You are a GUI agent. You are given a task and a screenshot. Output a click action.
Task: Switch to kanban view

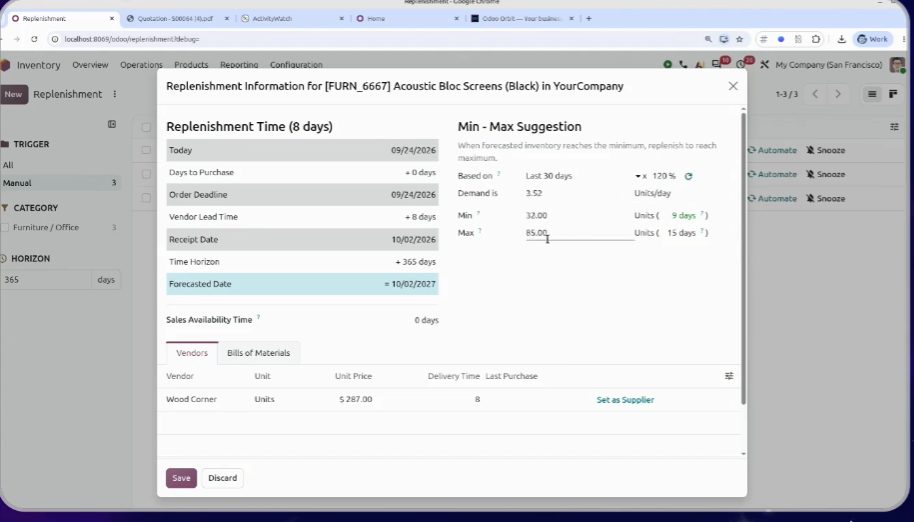pos(893,94)
